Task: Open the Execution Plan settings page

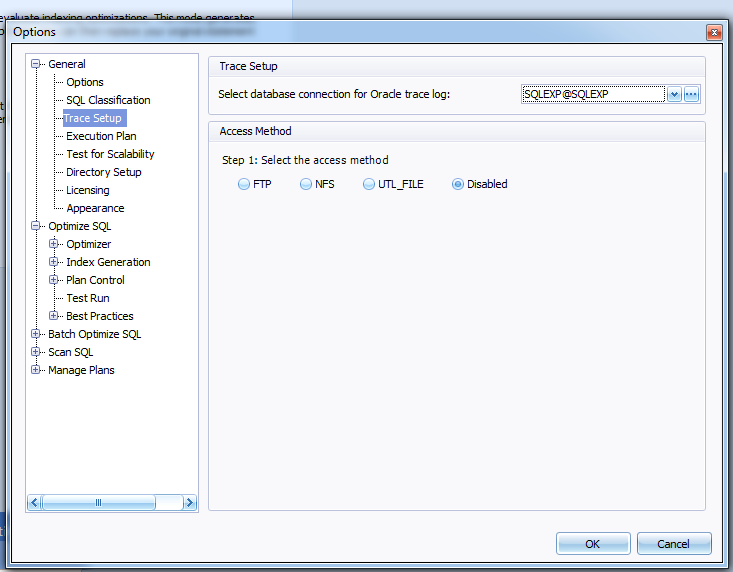Action: [101, 136]
